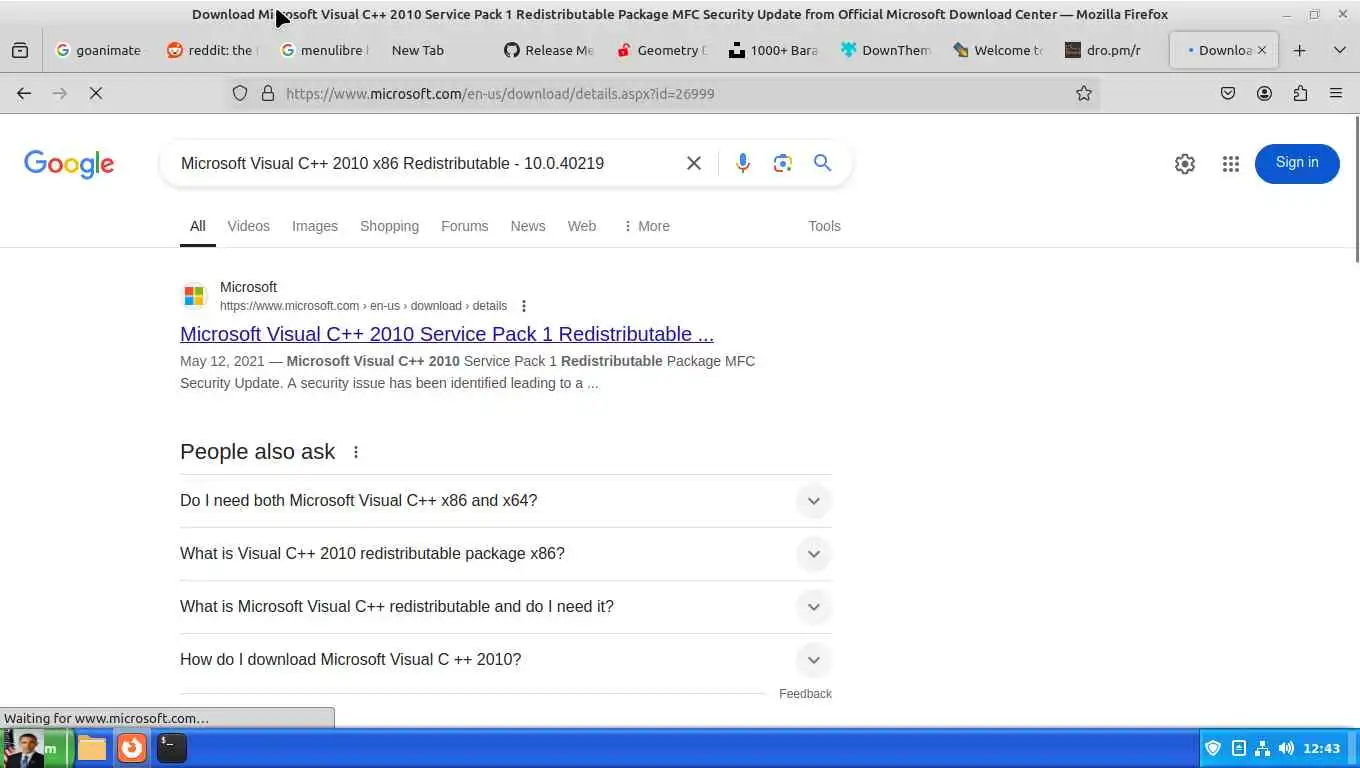The height and width of the screenshot is (768, 1360).
Task: List all tabs with the chevron
Action: [x=1339, y=50]
